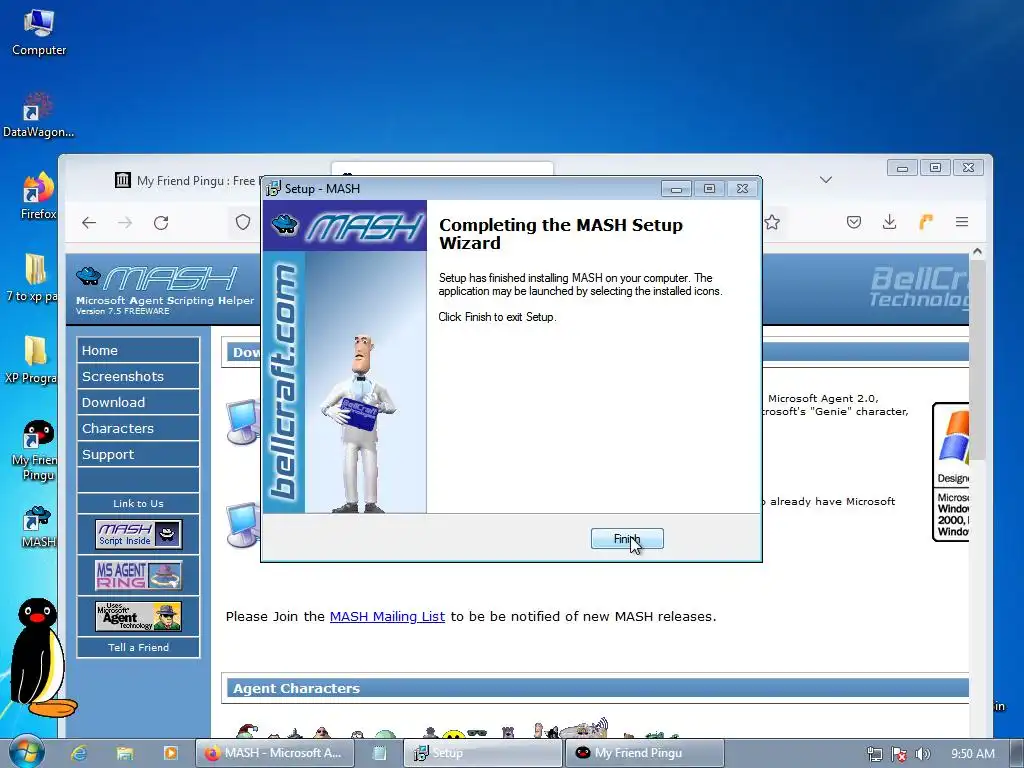Open the Computer desktop icon

click(39, 33)
